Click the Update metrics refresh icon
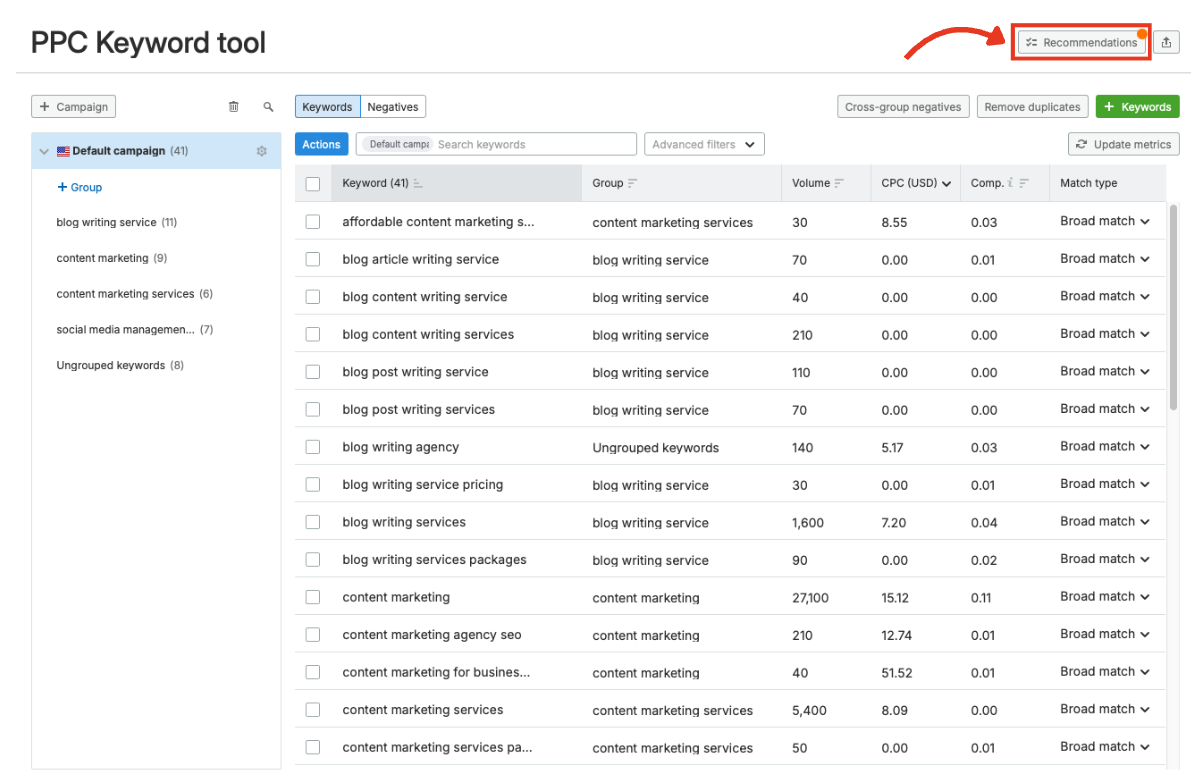The image size is (1191, 776). click(1082, 143)
